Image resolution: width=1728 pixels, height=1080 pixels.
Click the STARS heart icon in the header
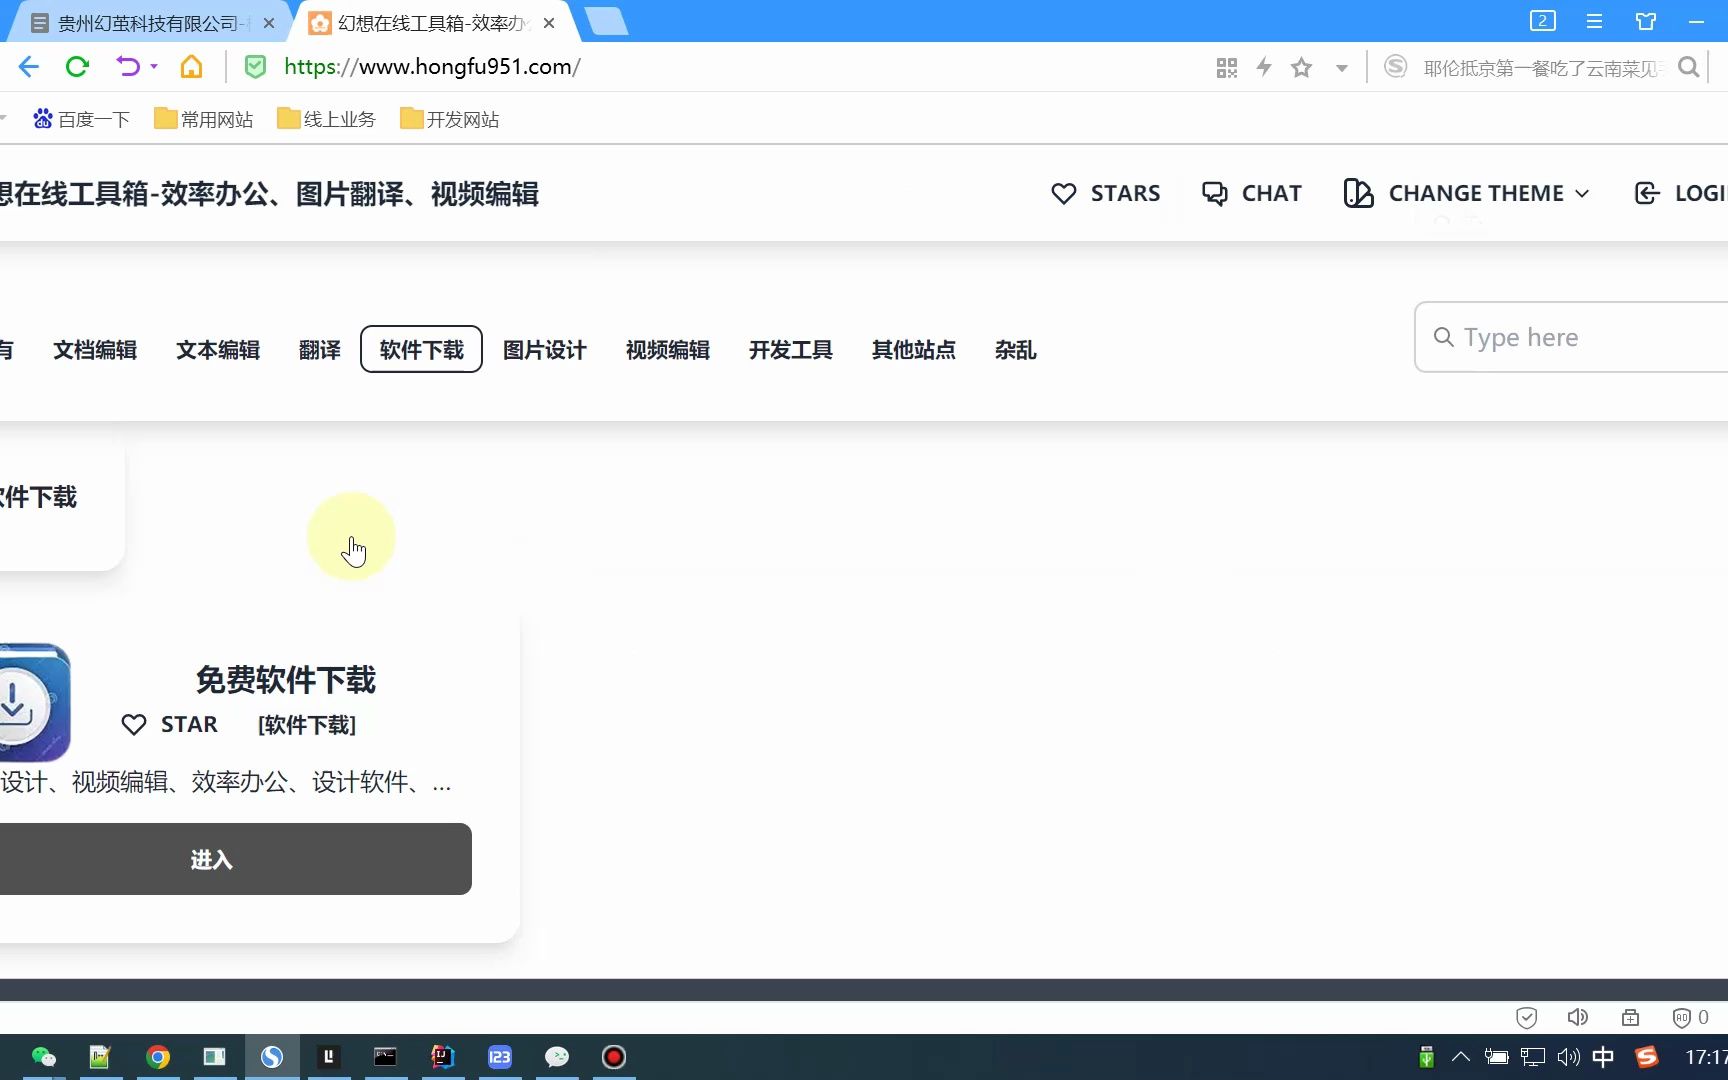(1063, 193)
